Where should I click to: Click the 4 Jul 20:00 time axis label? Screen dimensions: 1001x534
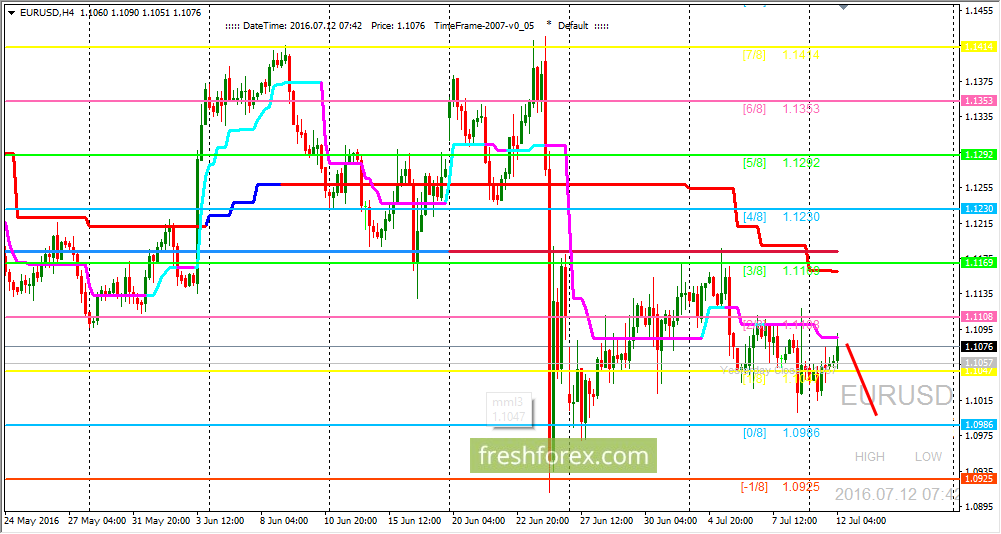coord(732,521)
